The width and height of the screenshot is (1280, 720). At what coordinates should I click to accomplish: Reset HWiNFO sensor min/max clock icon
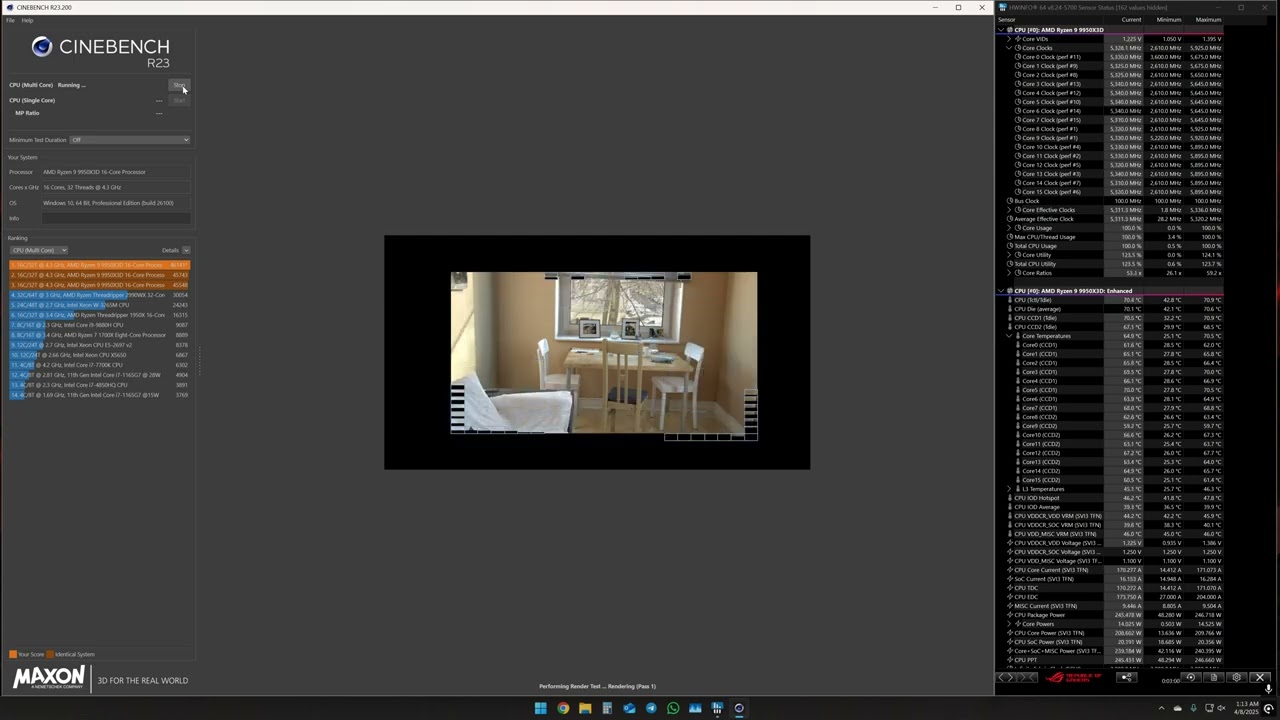coord(1190,677)
